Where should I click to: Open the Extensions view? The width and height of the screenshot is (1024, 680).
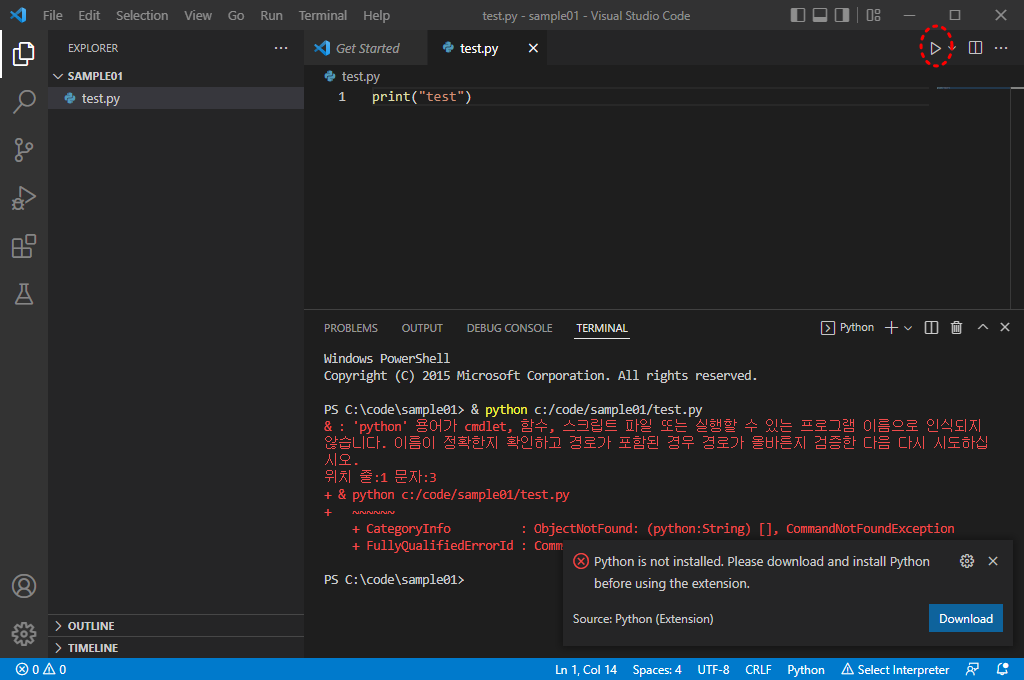24,246
